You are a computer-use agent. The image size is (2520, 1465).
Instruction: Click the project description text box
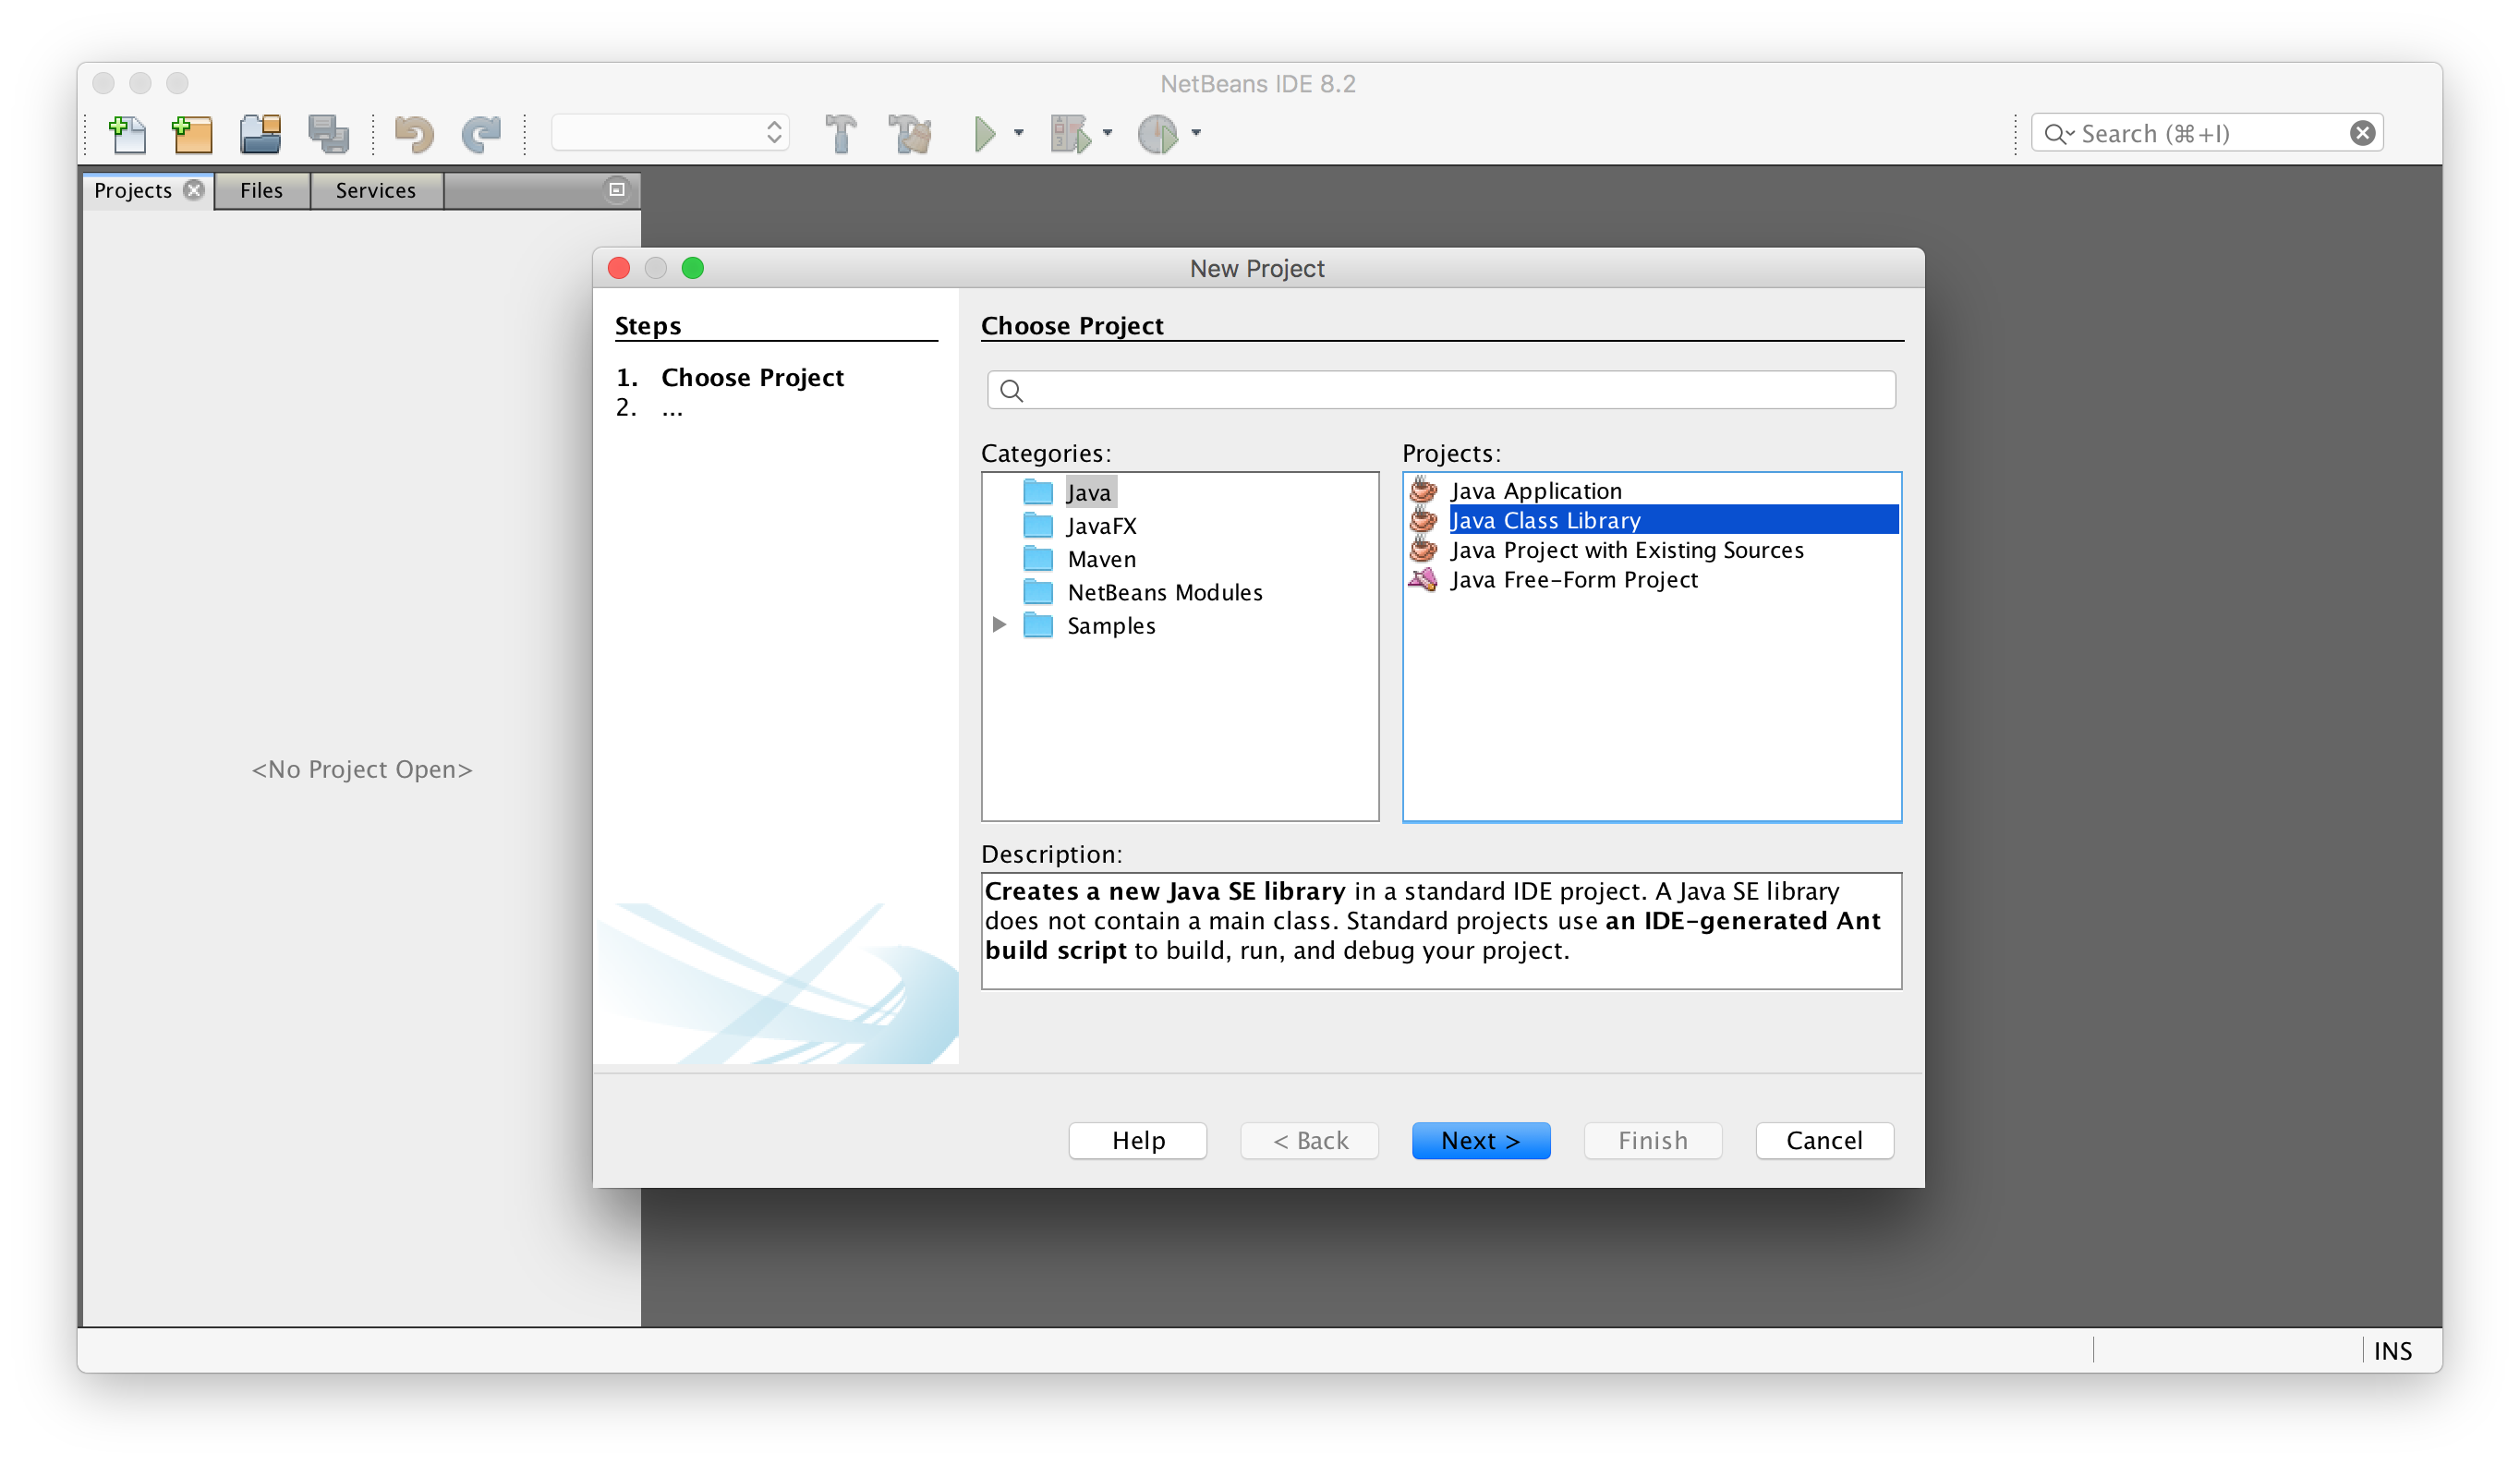pos(1441,931)
